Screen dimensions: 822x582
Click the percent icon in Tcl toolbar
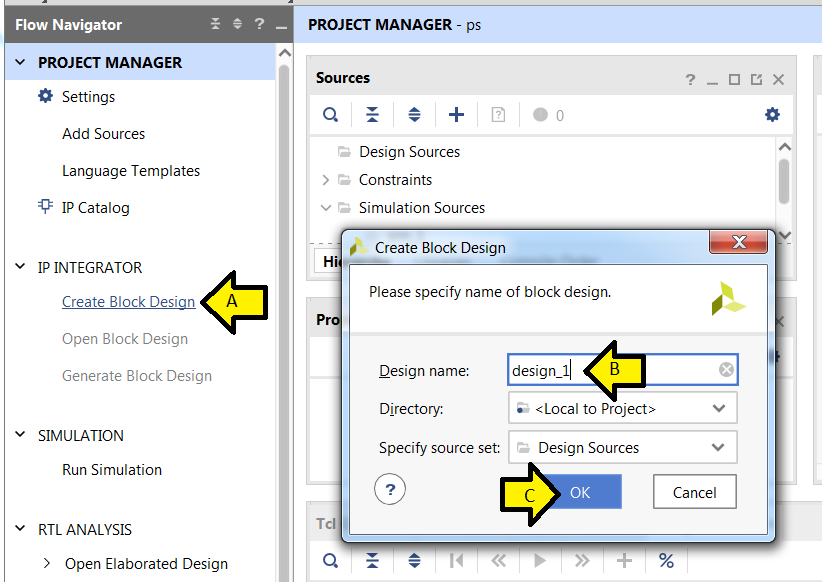pos(666,561)
